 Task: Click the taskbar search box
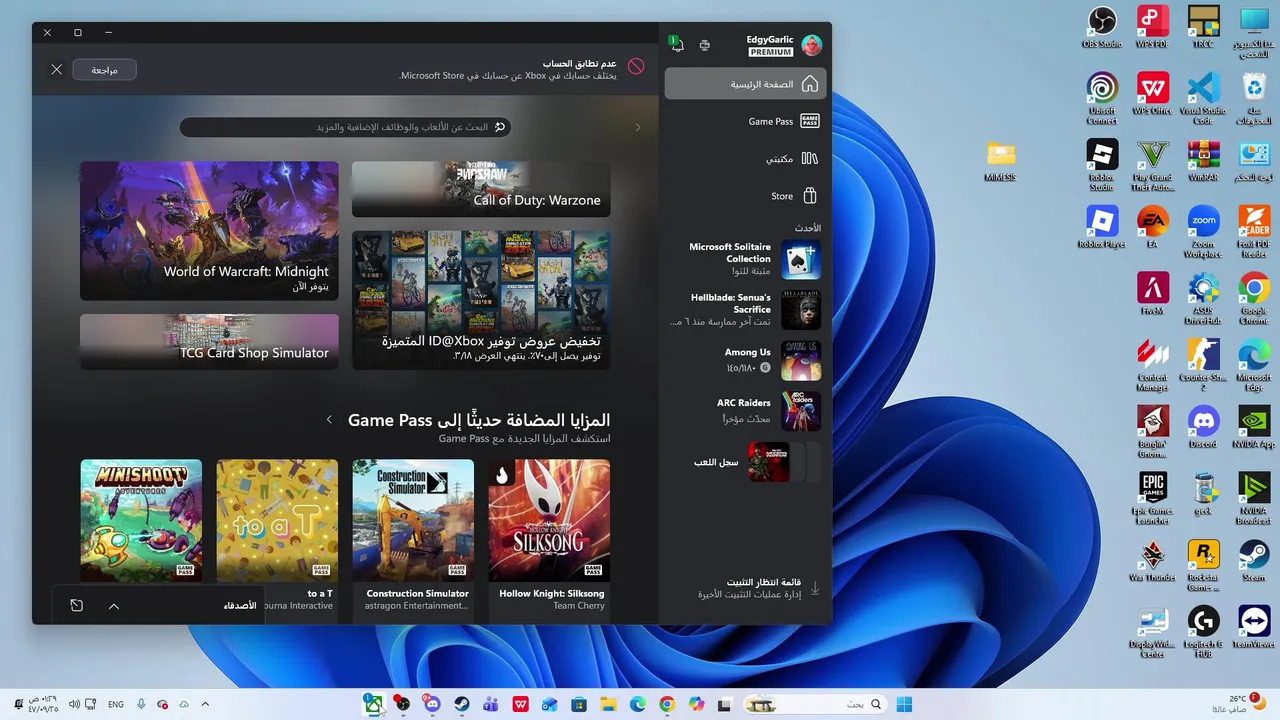(x=814, y=704)
